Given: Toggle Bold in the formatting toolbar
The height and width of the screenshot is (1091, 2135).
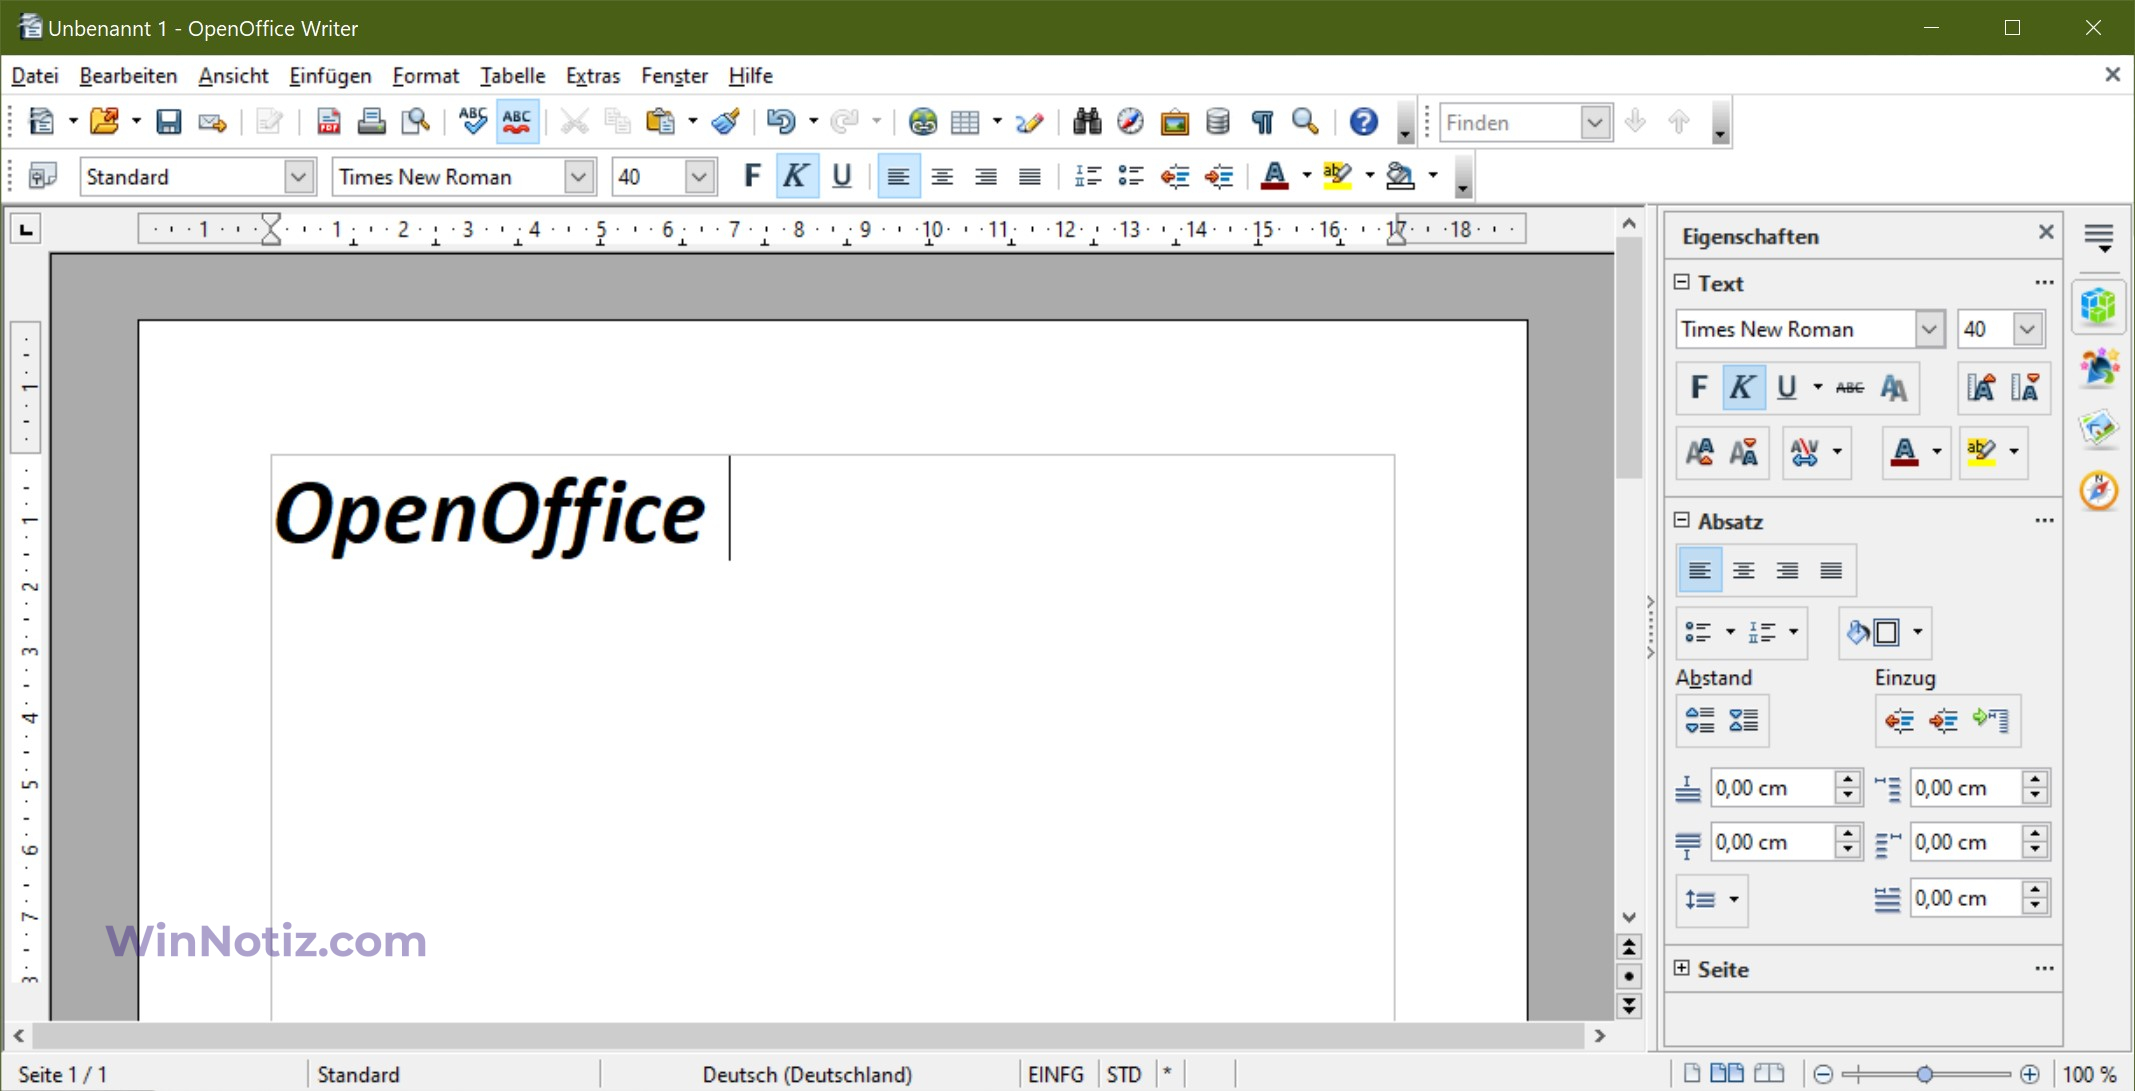Looking at the screenshot, I should 752,177.
